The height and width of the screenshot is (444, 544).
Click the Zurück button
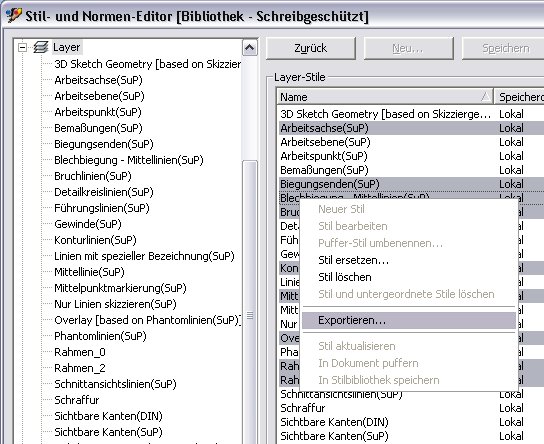pos(311,48)
